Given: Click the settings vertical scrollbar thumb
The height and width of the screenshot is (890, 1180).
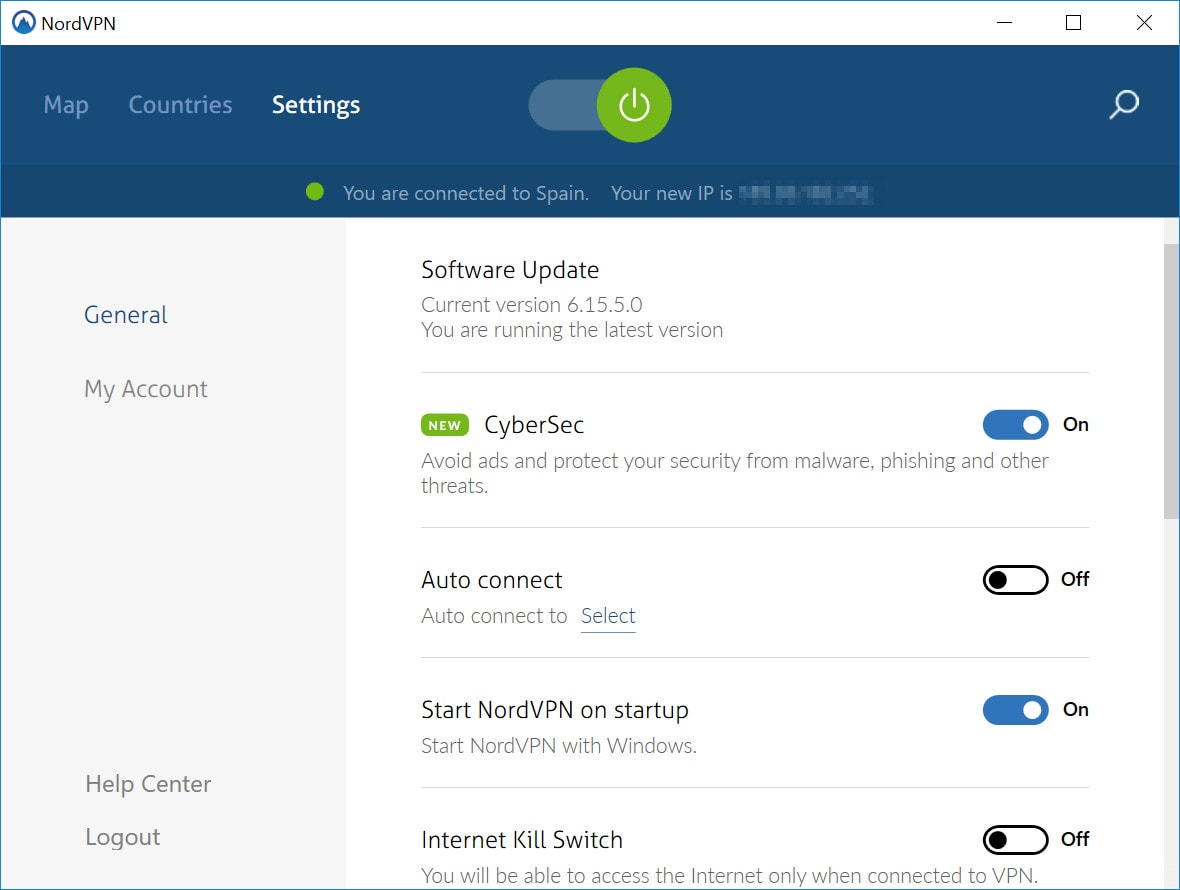Looking at the screenshot, I should coord(1171,381).
